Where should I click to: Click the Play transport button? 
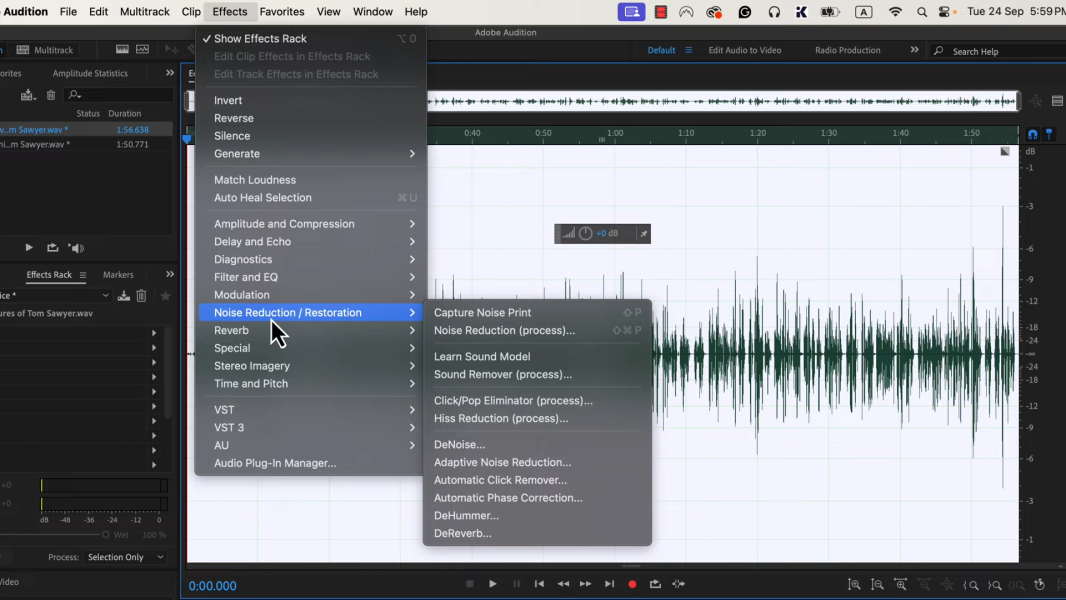tap(492, 584)
